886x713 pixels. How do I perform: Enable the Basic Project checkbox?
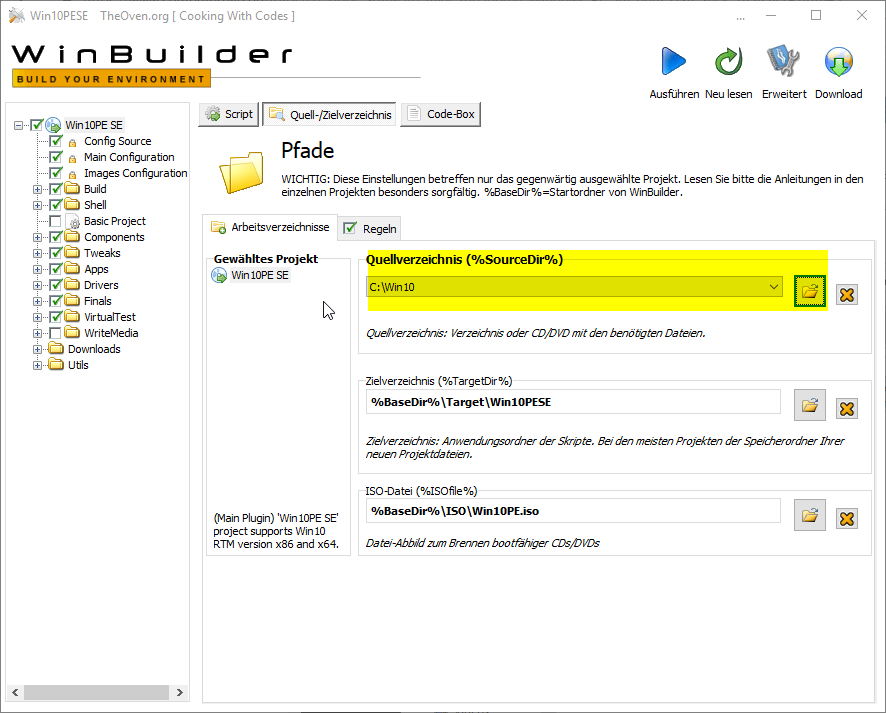point(55,221)
